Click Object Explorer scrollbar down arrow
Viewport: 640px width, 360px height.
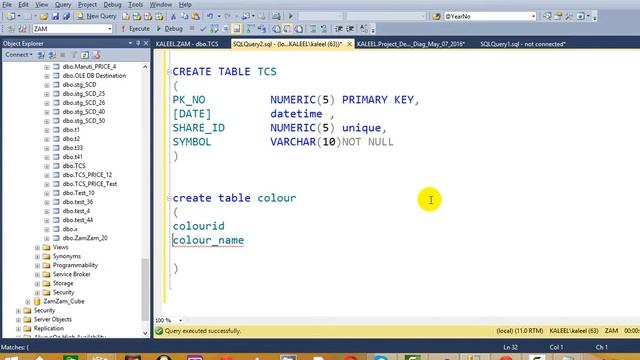point(145,333)
